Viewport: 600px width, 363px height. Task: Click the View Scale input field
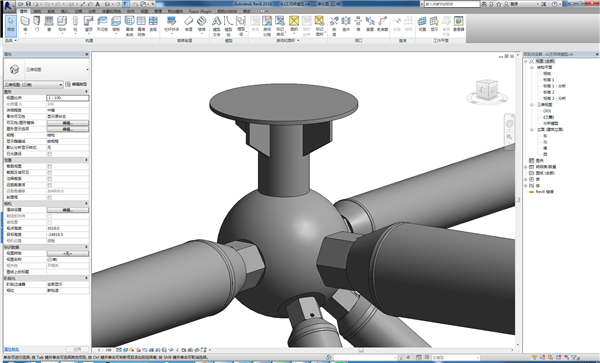click(68, 98)
